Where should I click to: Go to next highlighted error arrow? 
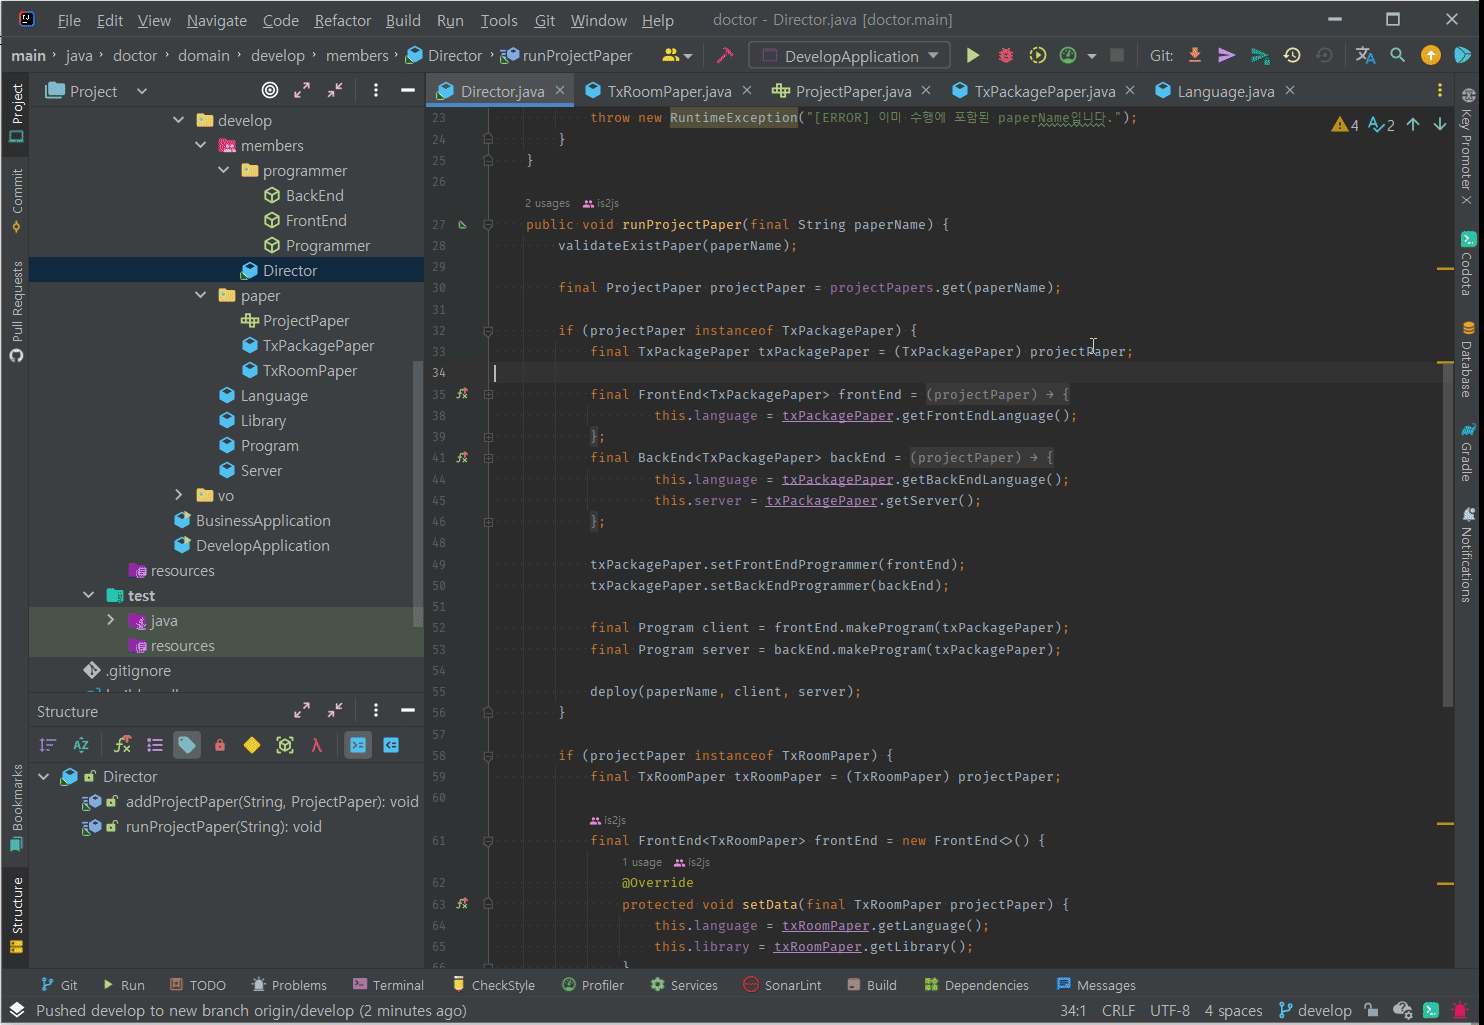point(1440,124)
